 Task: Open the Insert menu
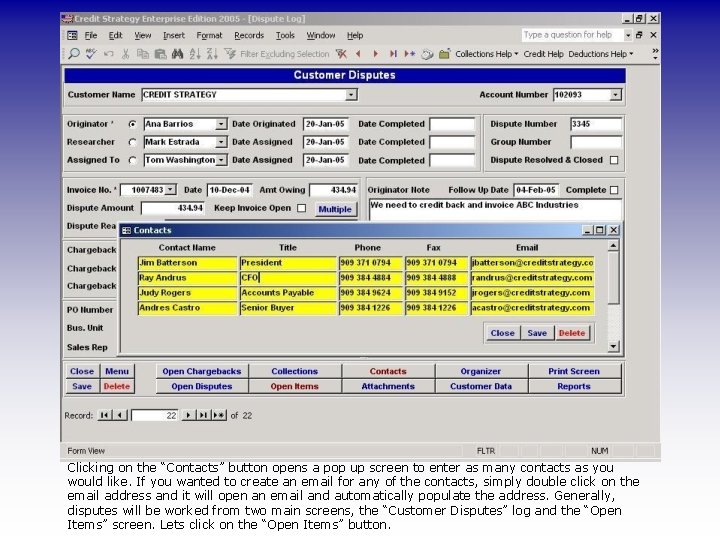pos(174,35)
